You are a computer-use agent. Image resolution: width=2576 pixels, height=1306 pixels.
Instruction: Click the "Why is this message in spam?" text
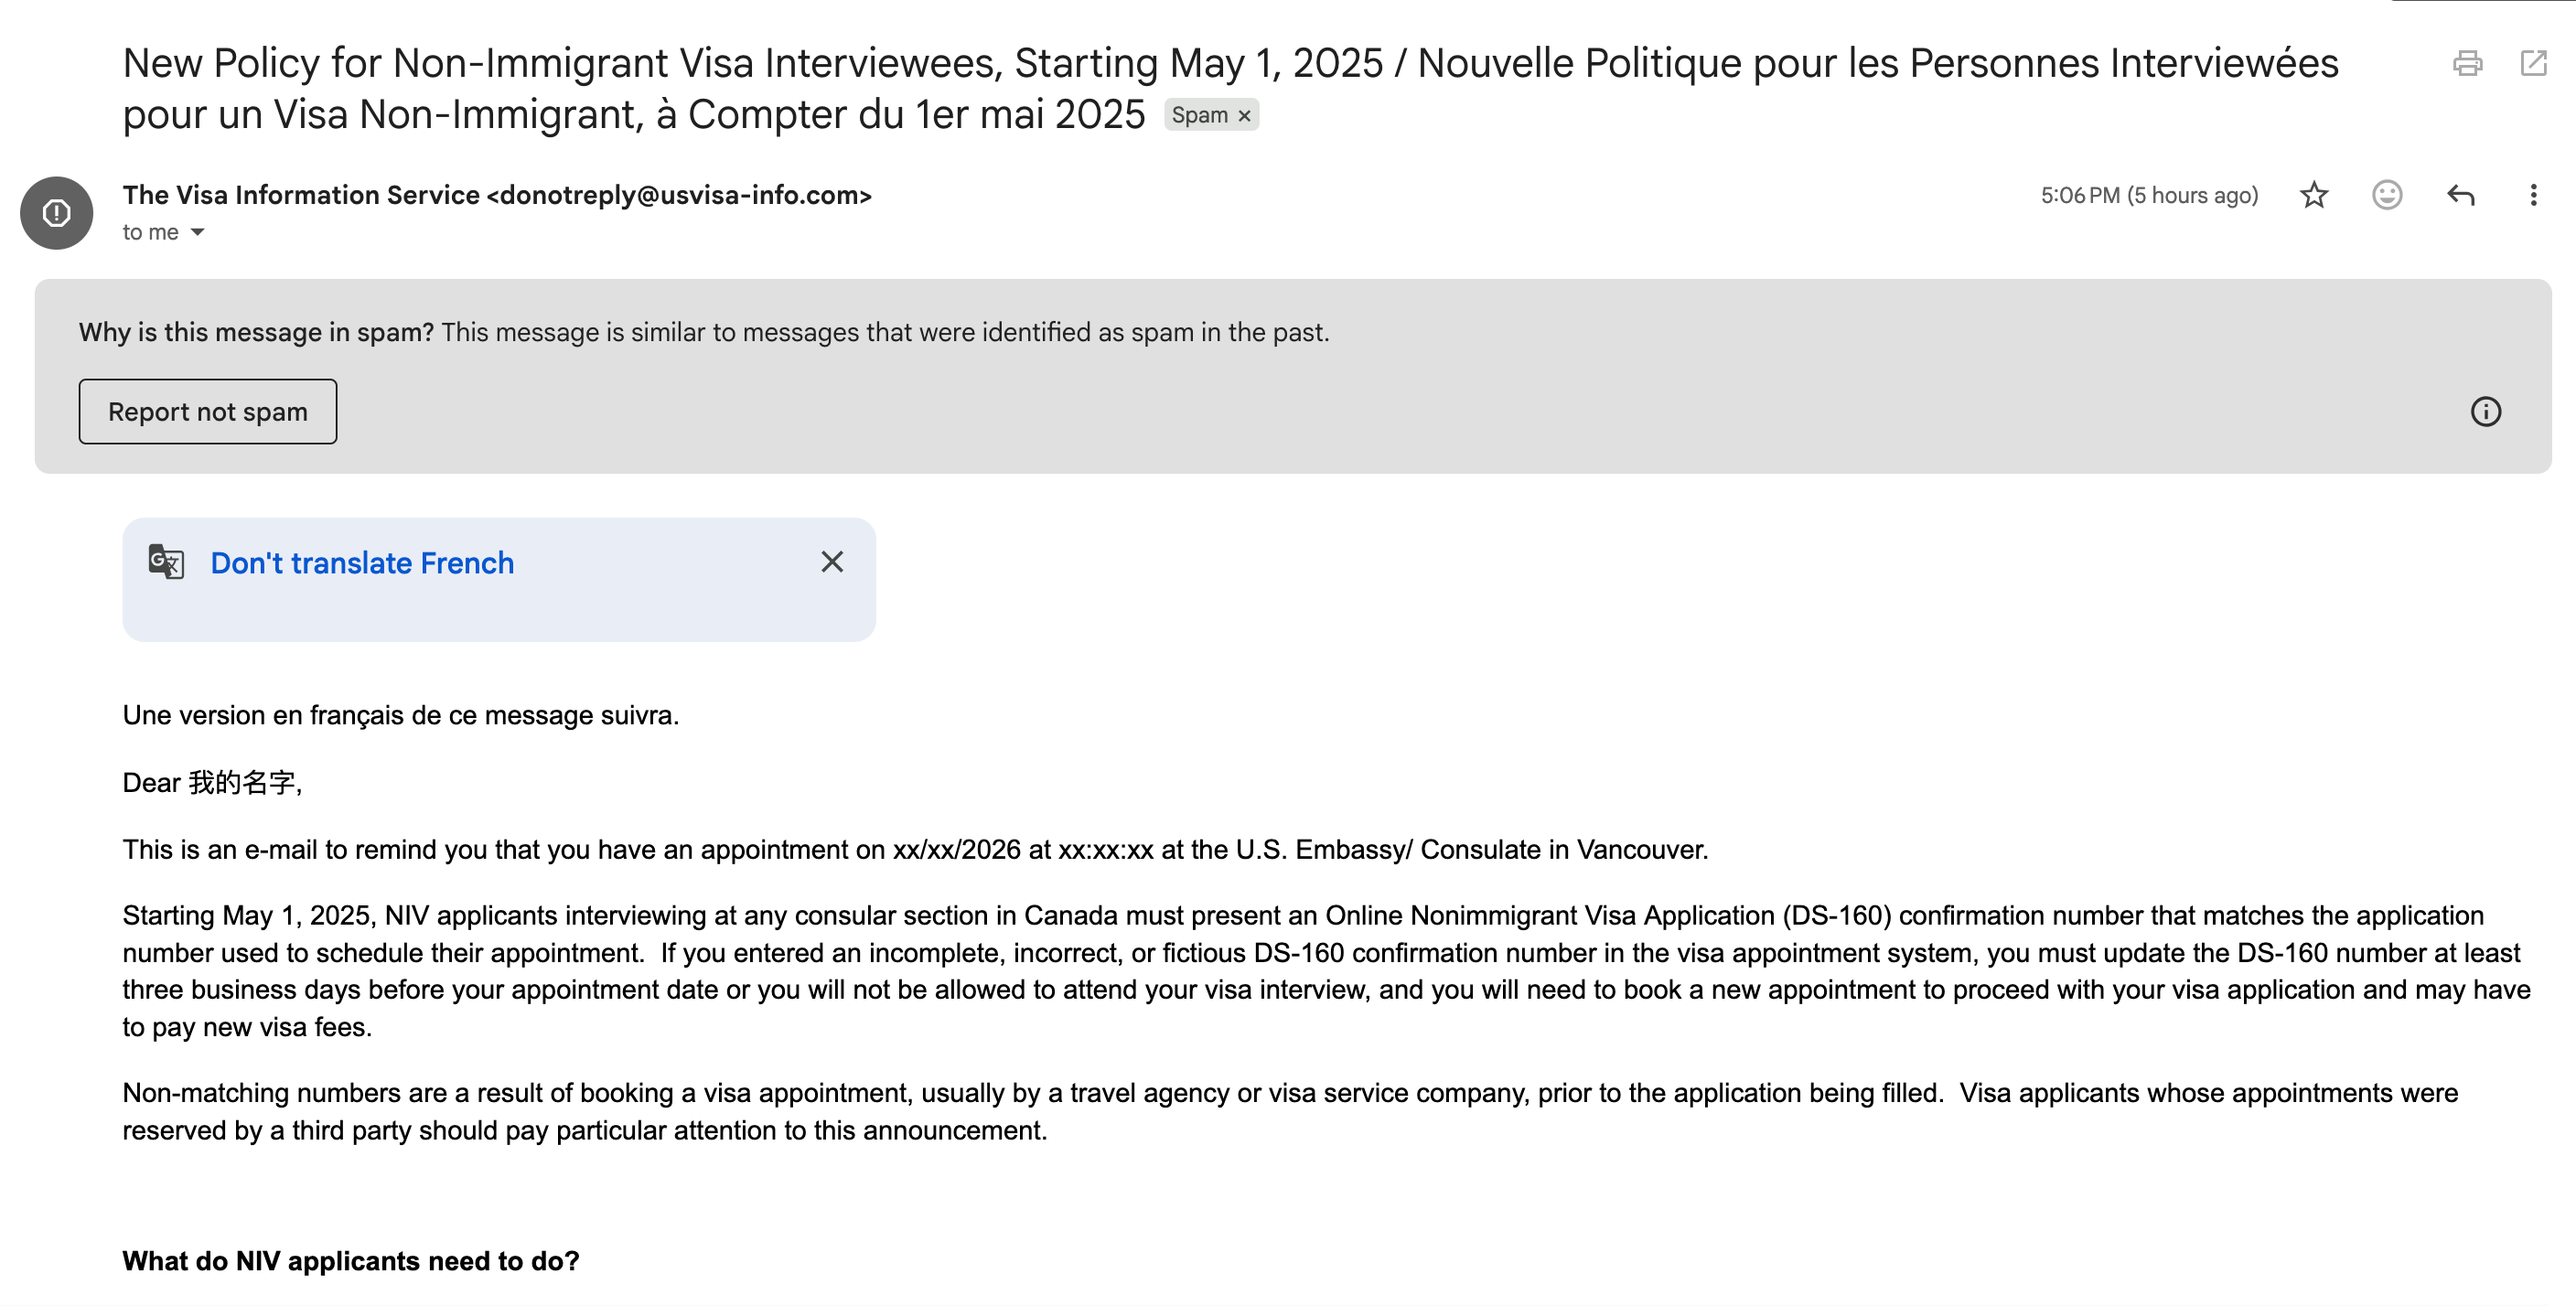click(x=256, y=332)
